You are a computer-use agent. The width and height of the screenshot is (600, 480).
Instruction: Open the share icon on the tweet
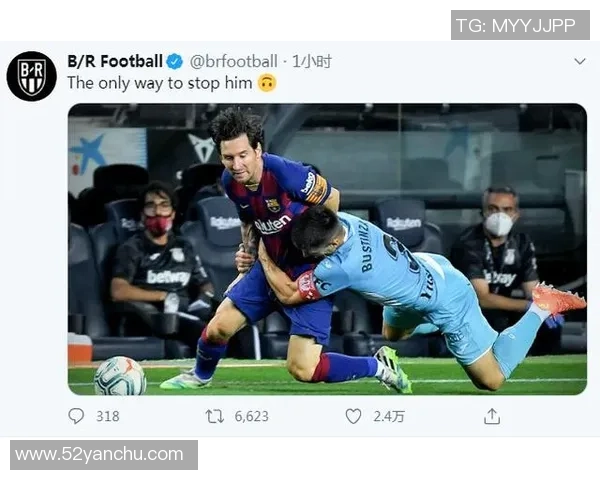click(x=491, y=416)
